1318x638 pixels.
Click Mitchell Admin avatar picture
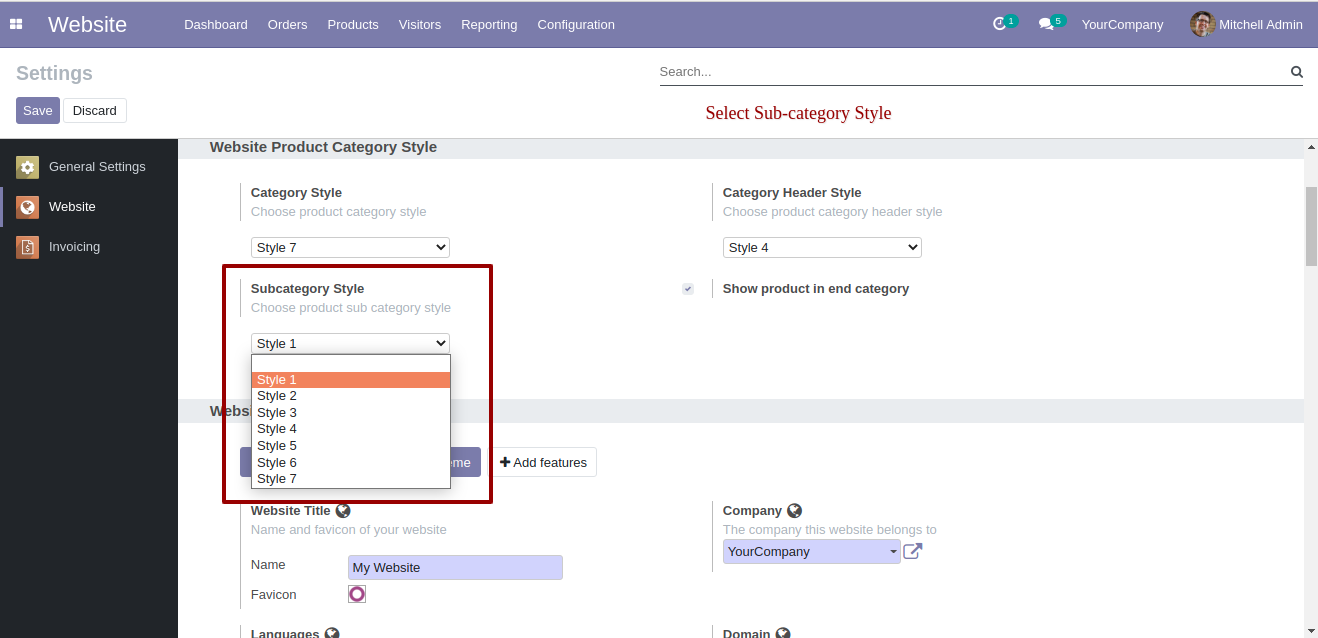[1202, 24]
